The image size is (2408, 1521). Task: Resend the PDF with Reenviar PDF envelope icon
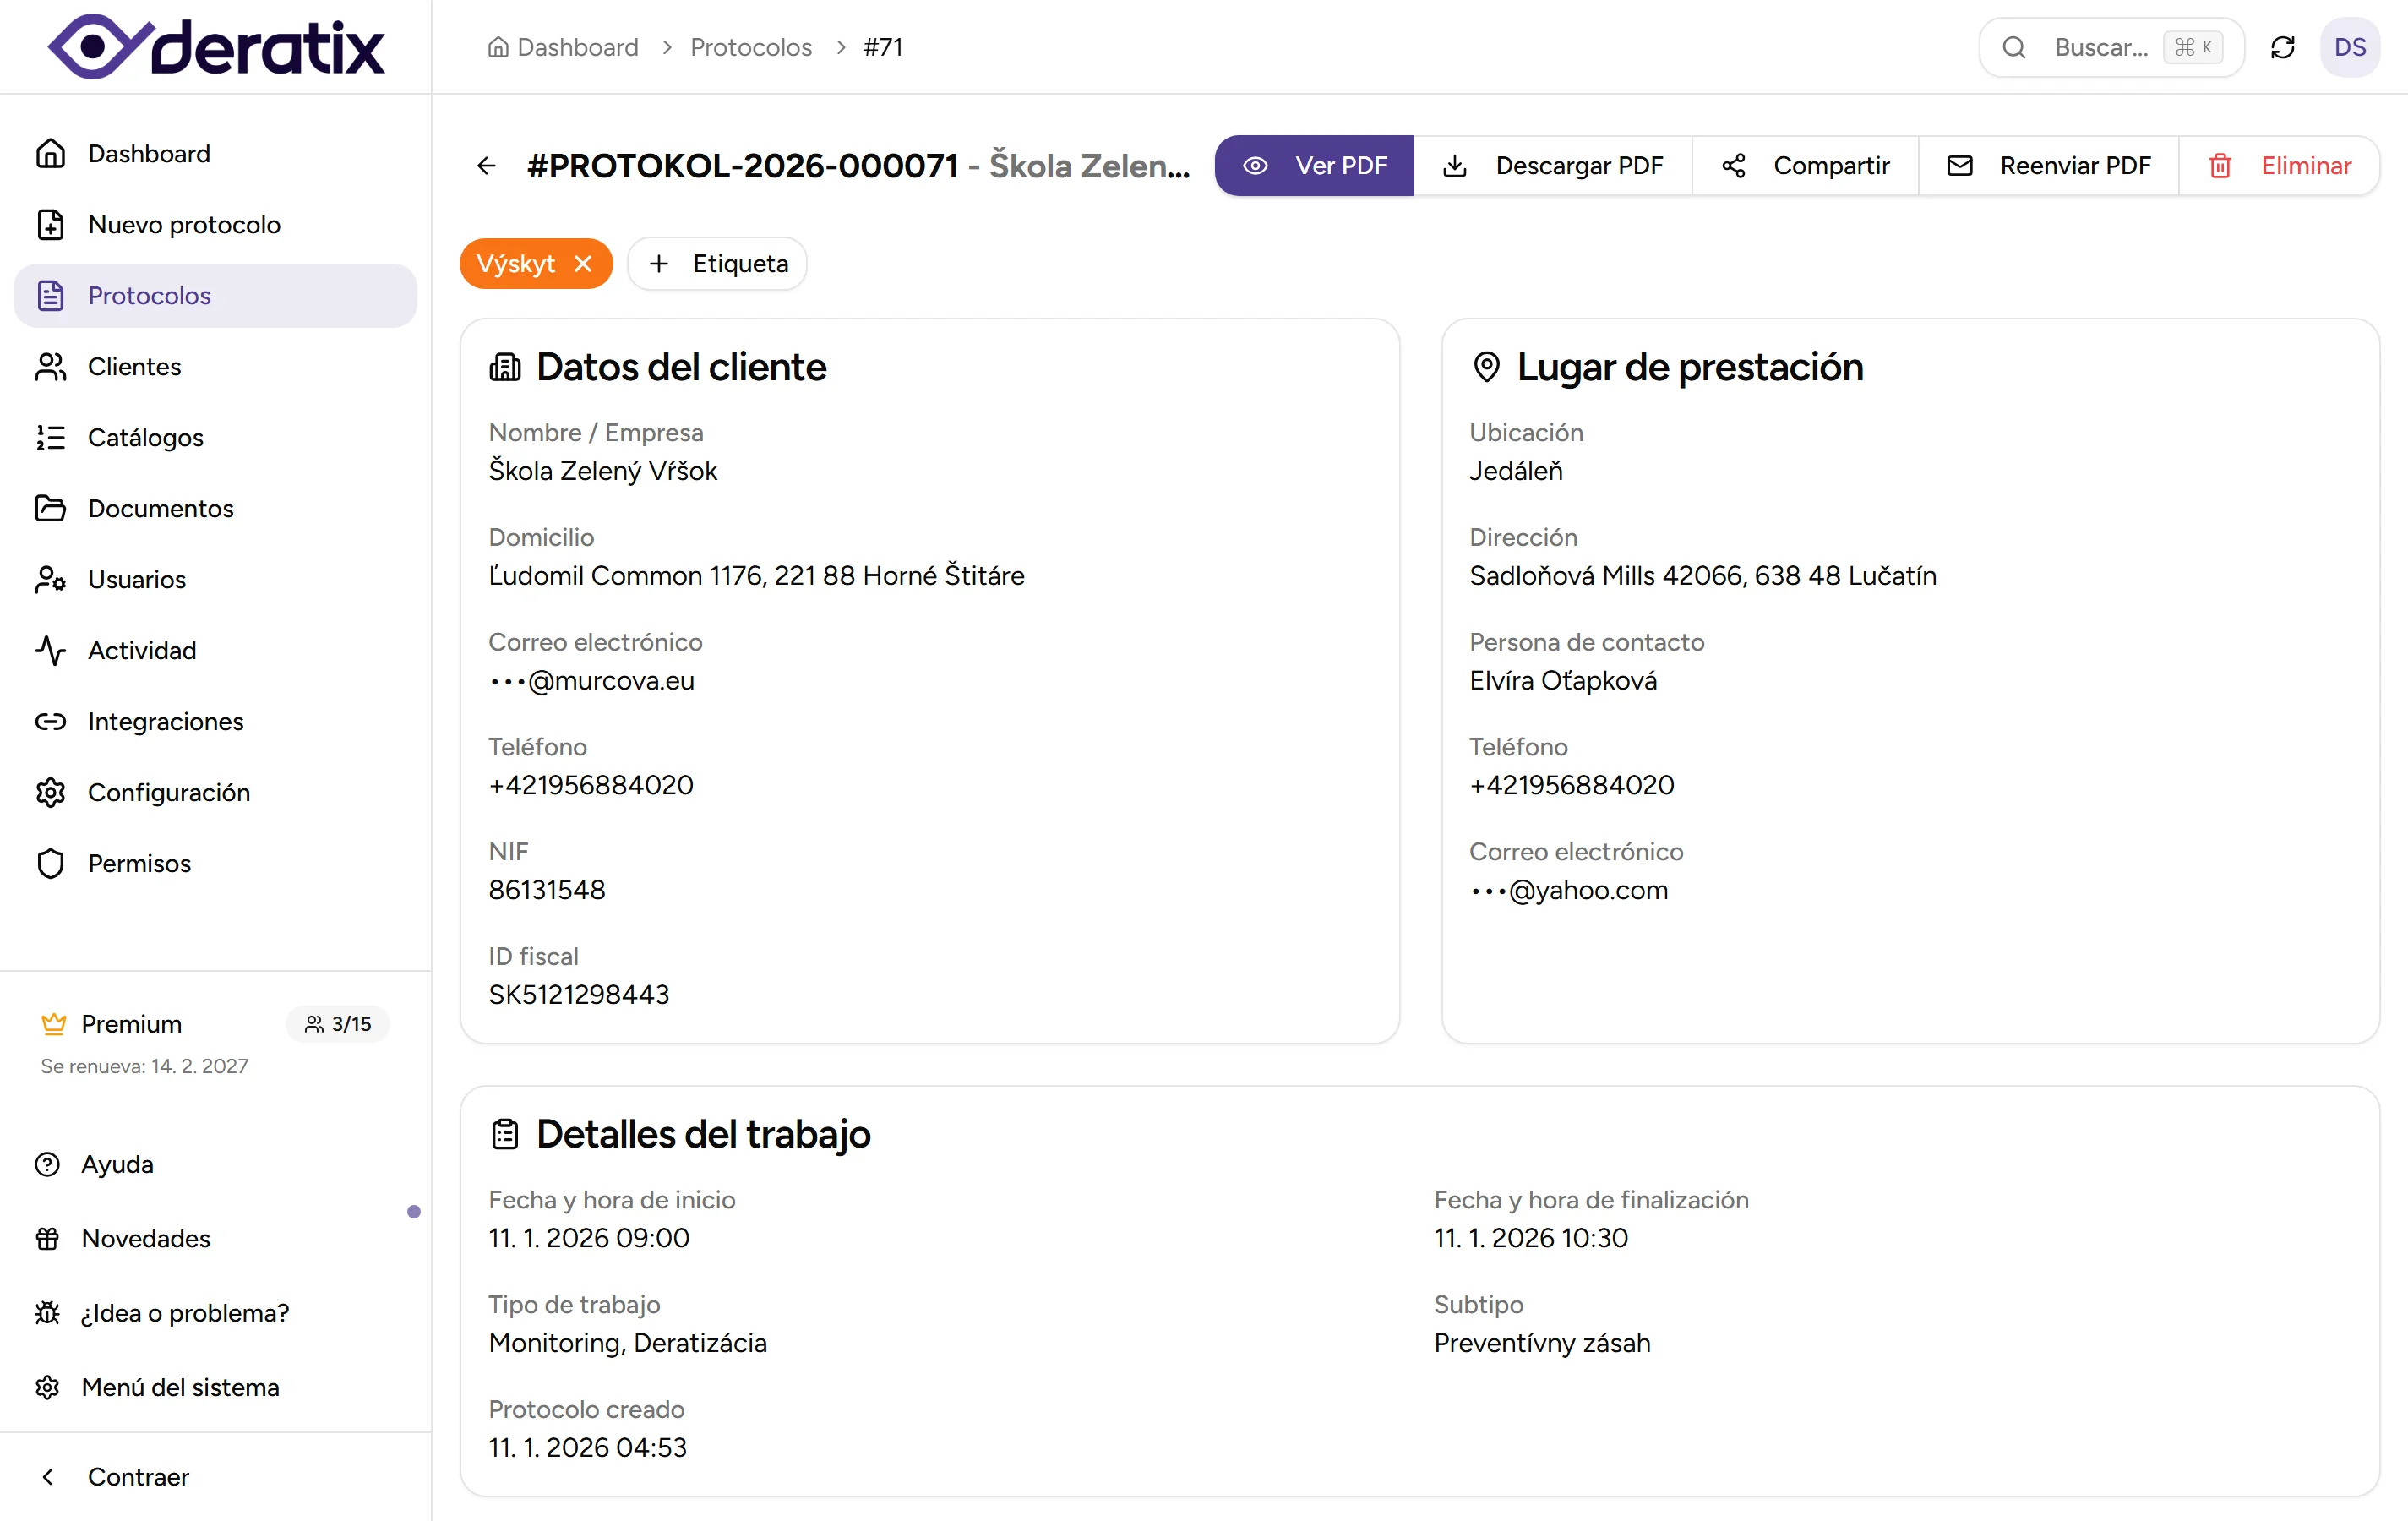pyautogui.click(x=1960, y=165)
